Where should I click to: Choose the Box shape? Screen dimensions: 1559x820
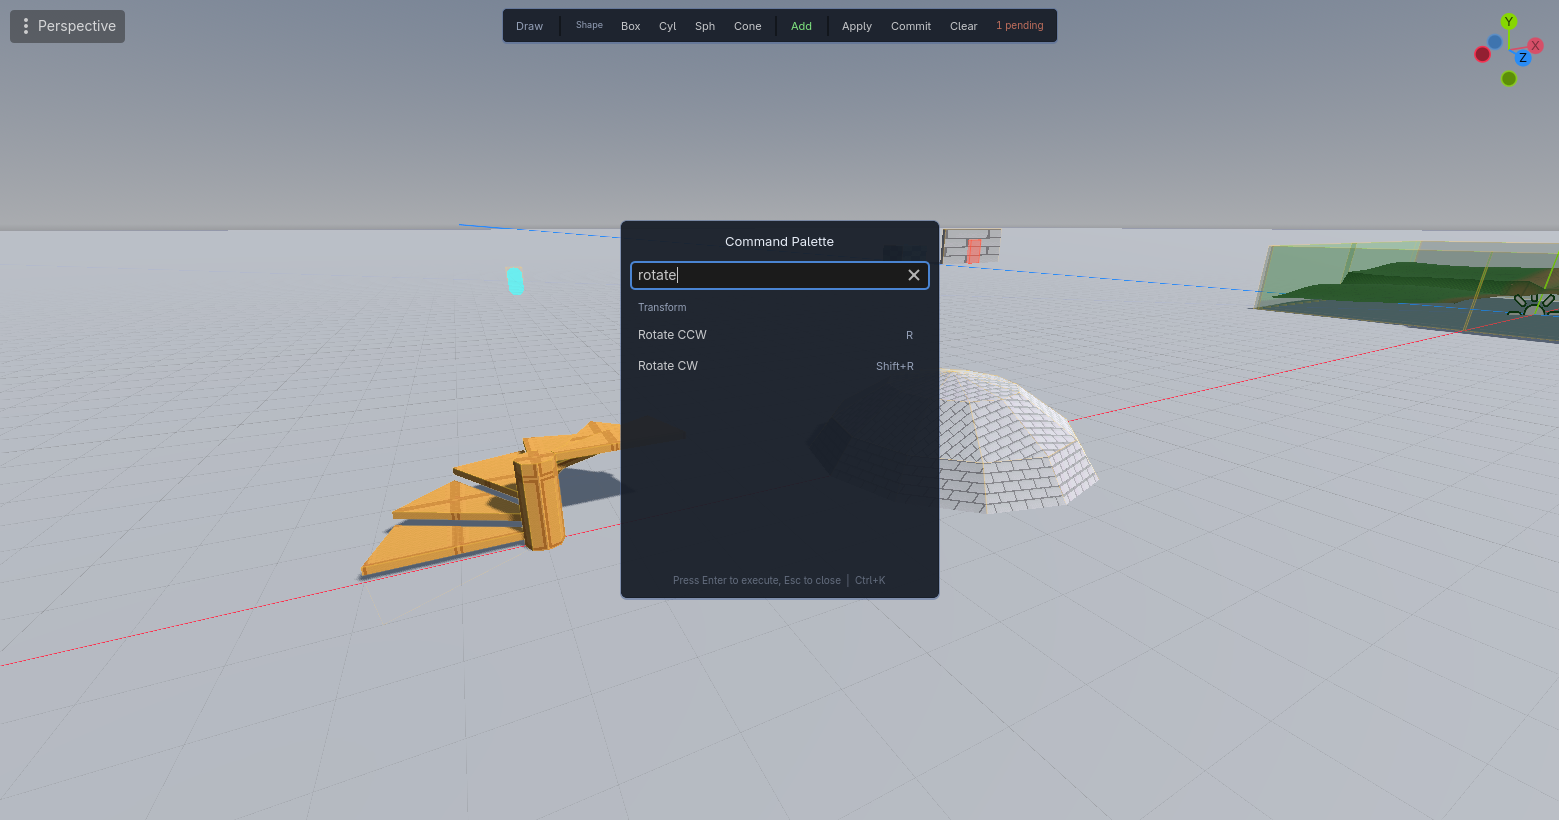[x=630, y=26]
